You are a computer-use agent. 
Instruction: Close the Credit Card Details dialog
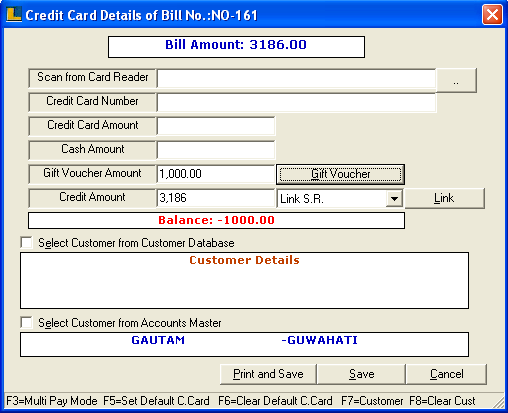(x=492, y=15)
